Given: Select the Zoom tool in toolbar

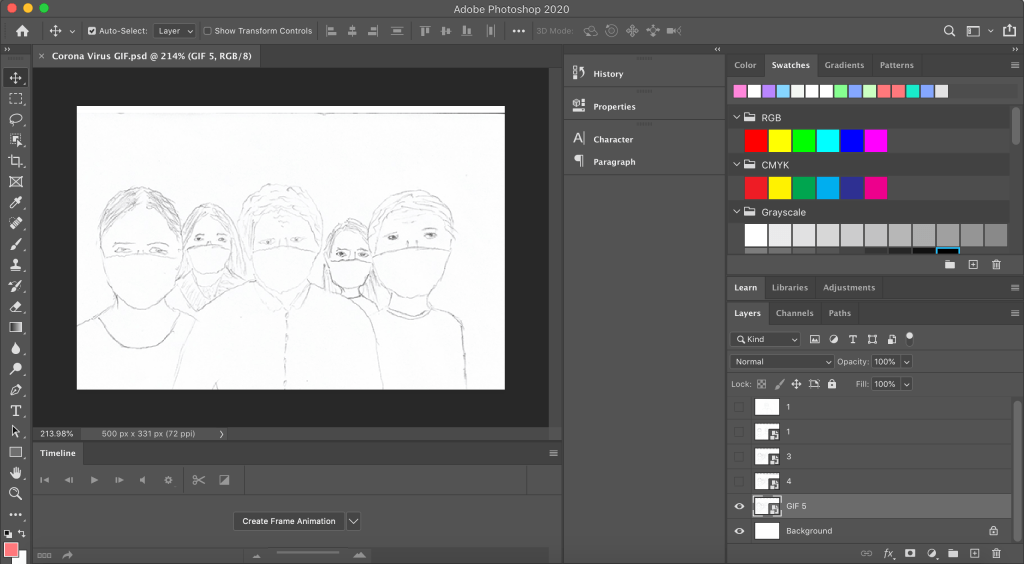Looking at the screenshot, I should coord(16,493).
